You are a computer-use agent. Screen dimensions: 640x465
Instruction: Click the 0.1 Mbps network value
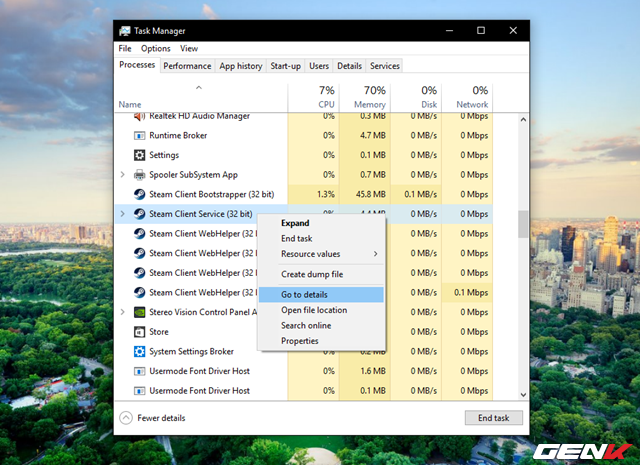pyautogui.click(x=471, y=293)
